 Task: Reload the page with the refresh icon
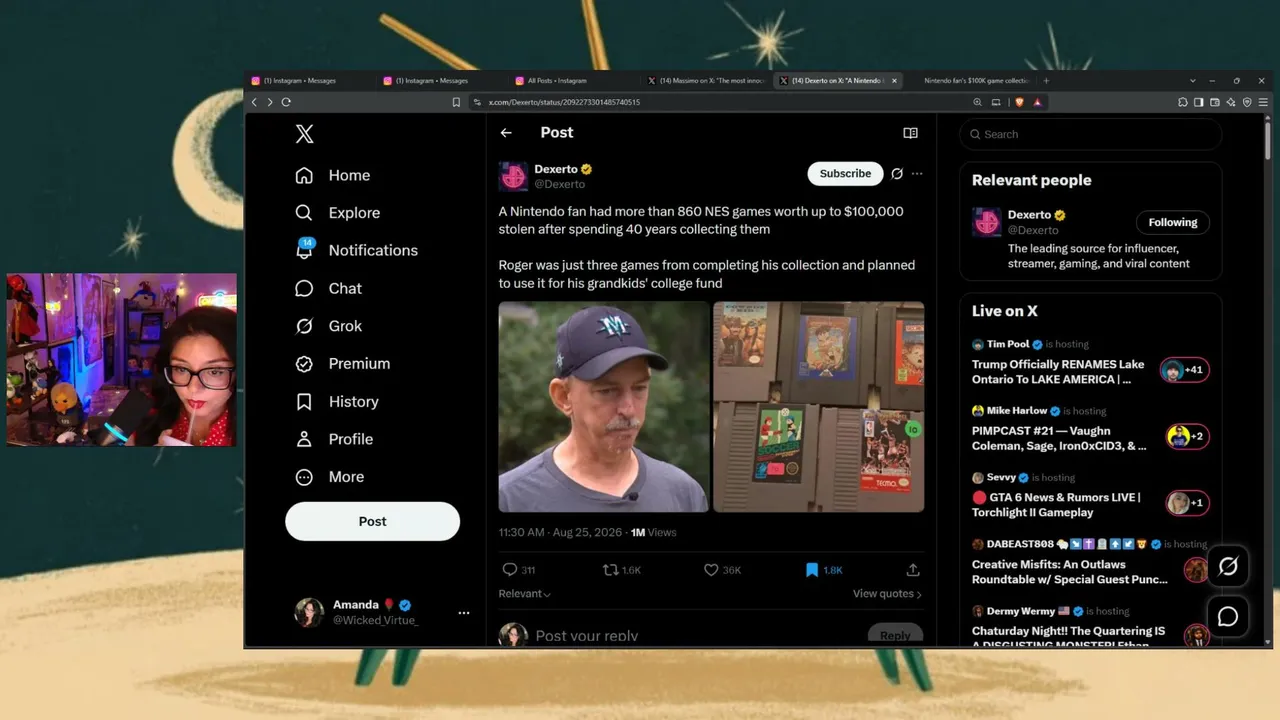tap(286, 102)
